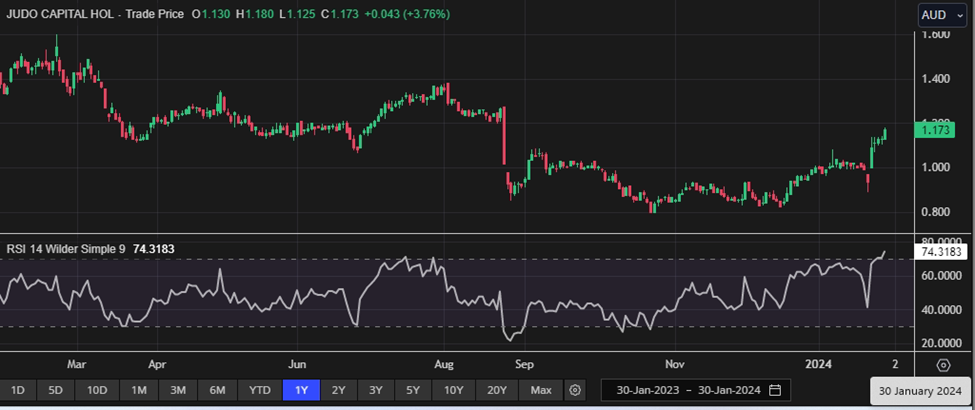975x410 pixels.
Task: Click the 20.0000 RSI axis value
Action: click(941, 343)
